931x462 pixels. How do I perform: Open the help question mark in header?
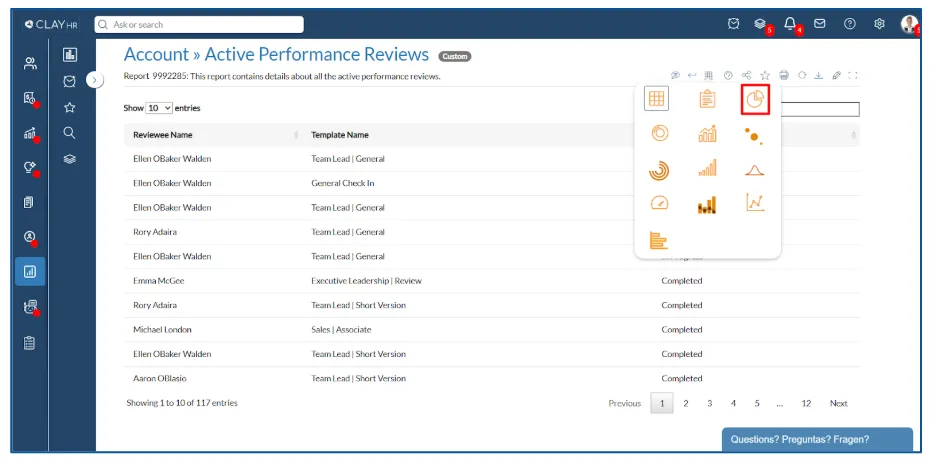click(850, 24)
